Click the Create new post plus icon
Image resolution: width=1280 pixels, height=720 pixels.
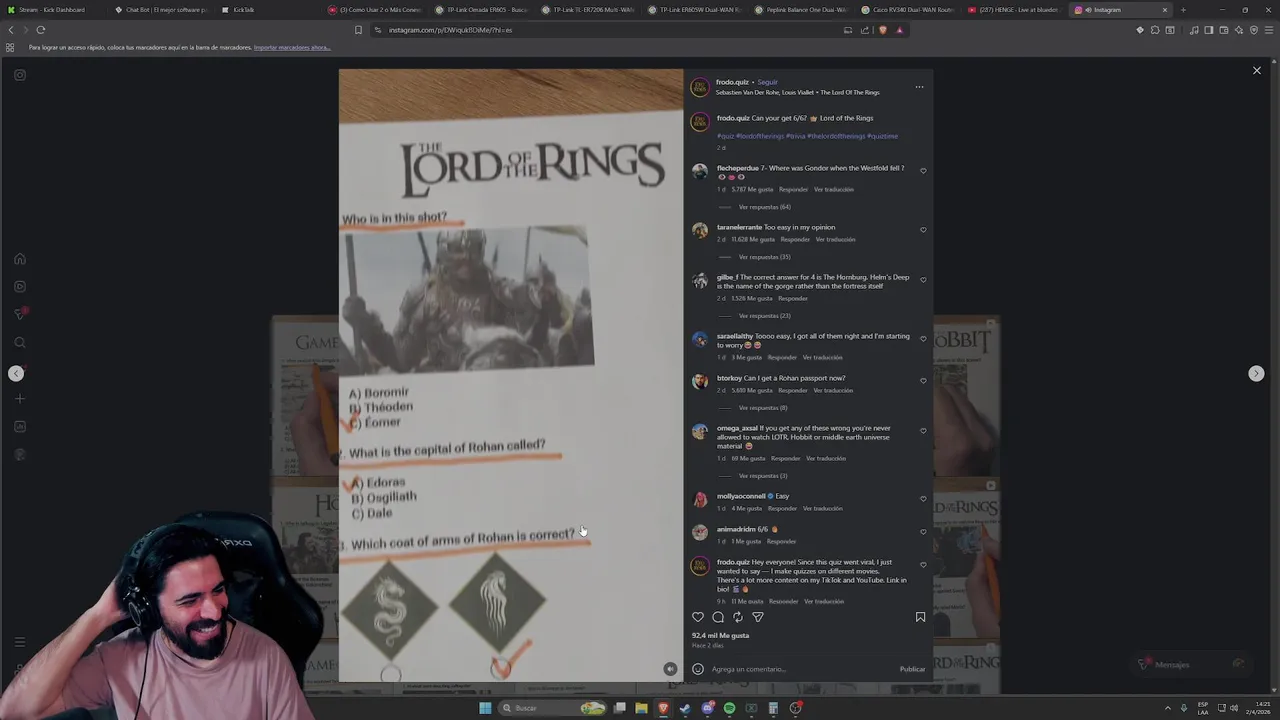coord(20,399)
